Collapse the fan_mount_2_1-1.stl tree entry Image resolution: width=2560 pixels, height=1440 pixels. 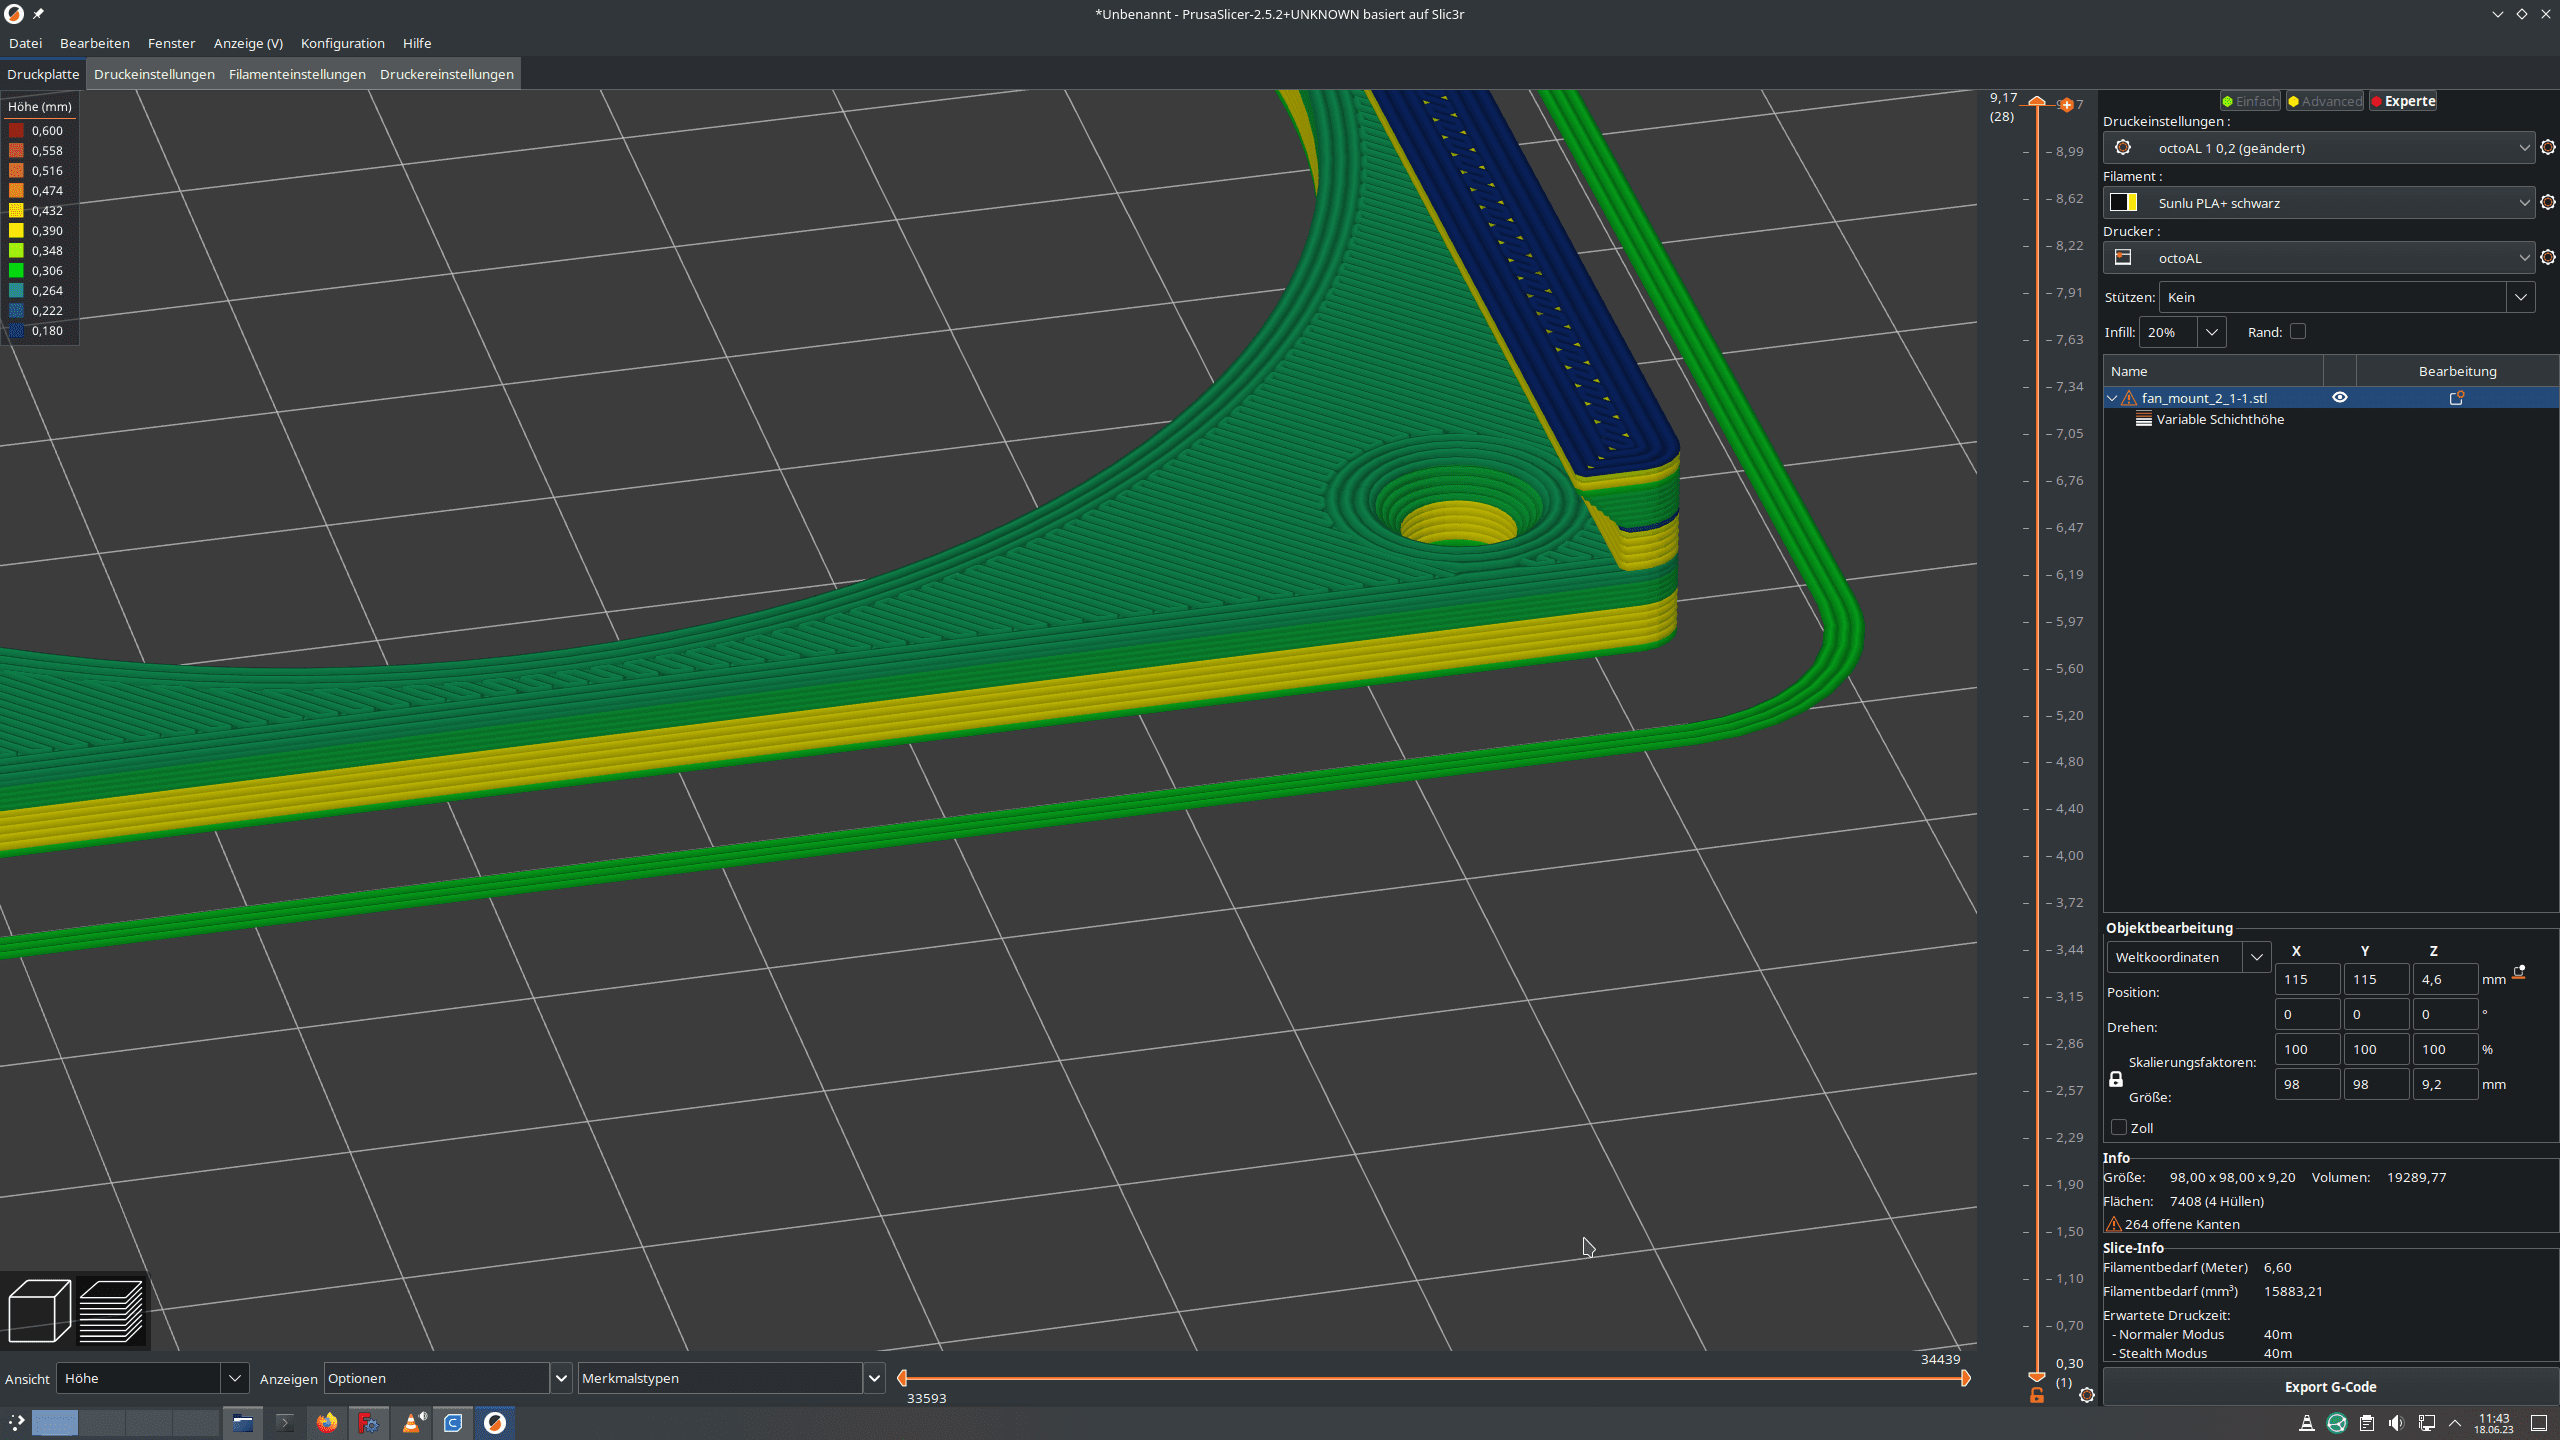(2112, 398)
